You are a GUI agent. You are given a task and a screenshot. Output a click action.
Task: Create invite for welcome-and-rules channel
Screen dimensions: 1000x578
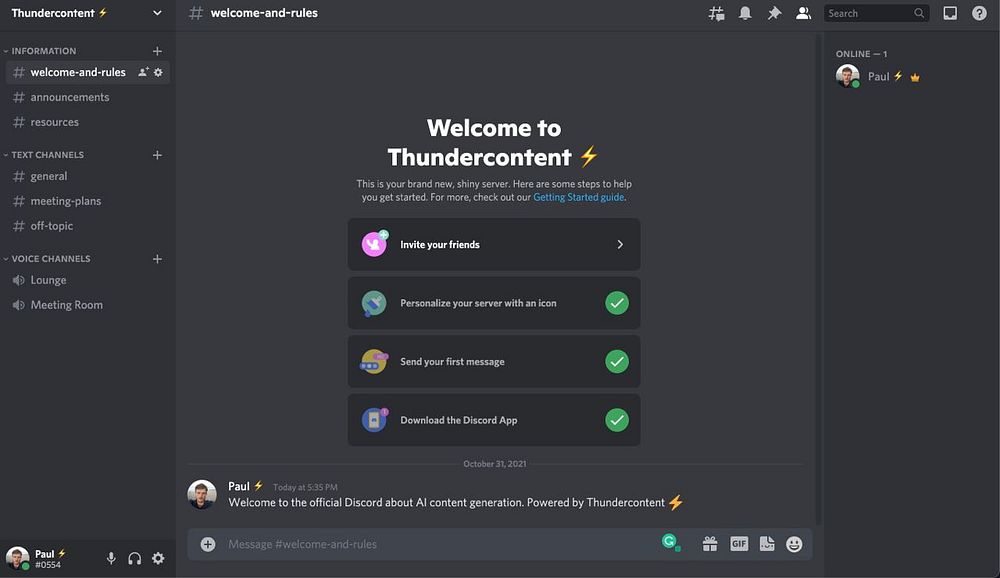tap(143, 72)
